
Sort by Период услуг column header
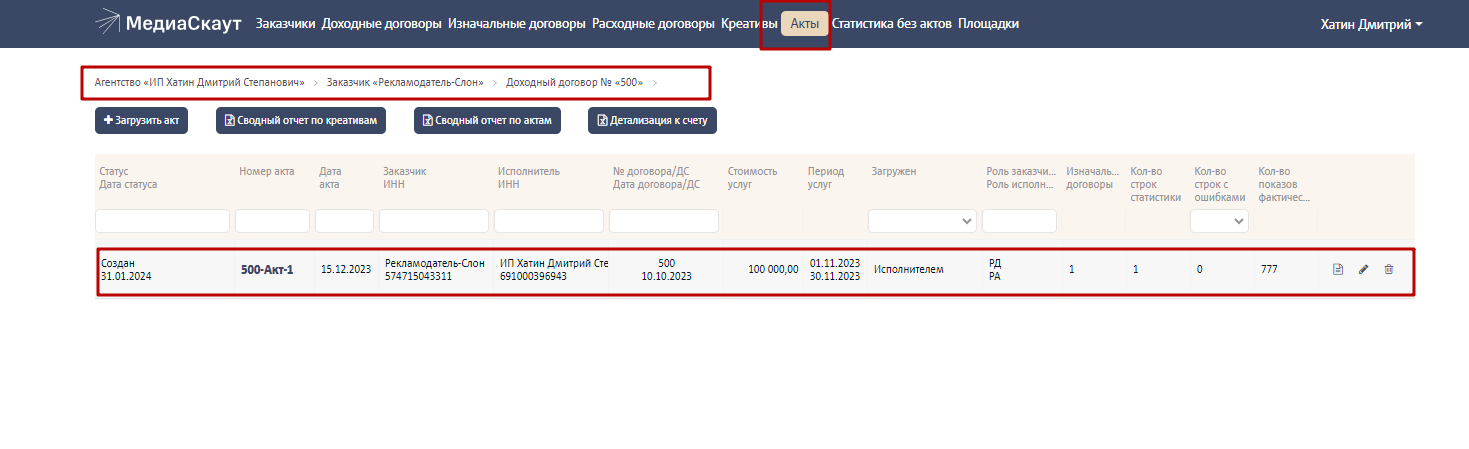coord(826,178)
